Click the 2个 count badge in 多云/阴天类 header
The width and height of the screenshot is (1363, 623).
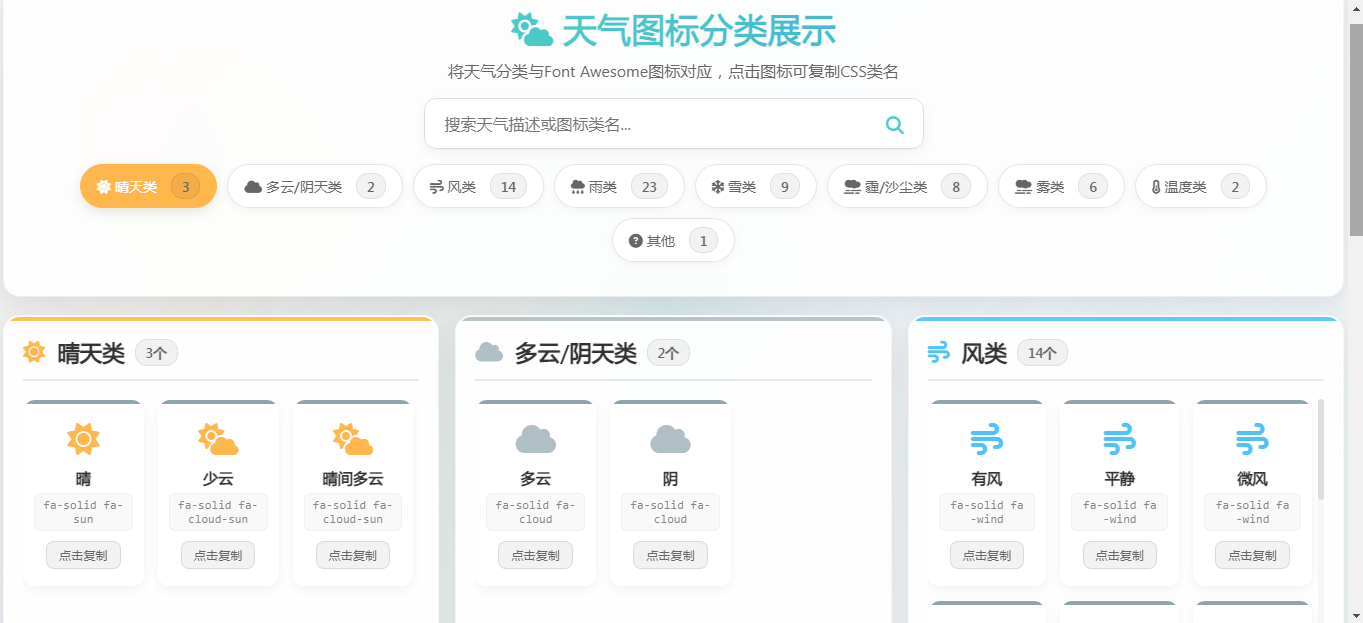[x=668, y=353]
